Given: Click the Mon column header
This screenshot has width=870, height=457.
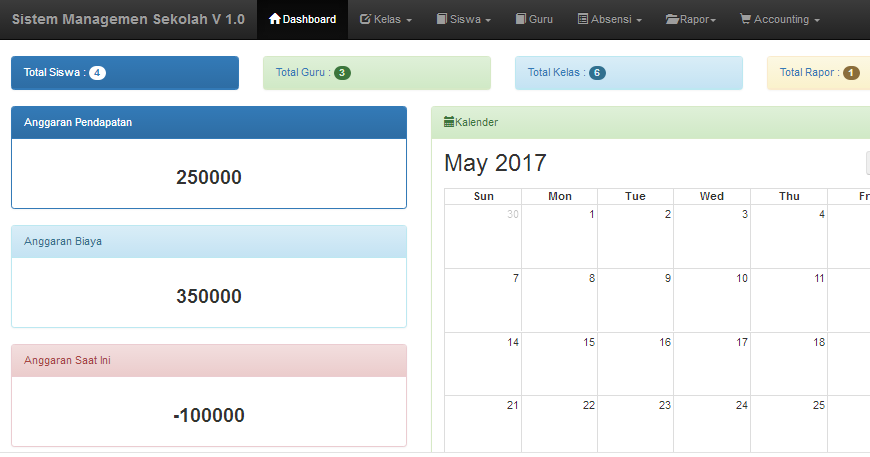Looking at the screenshot, I should click(559, 196).
